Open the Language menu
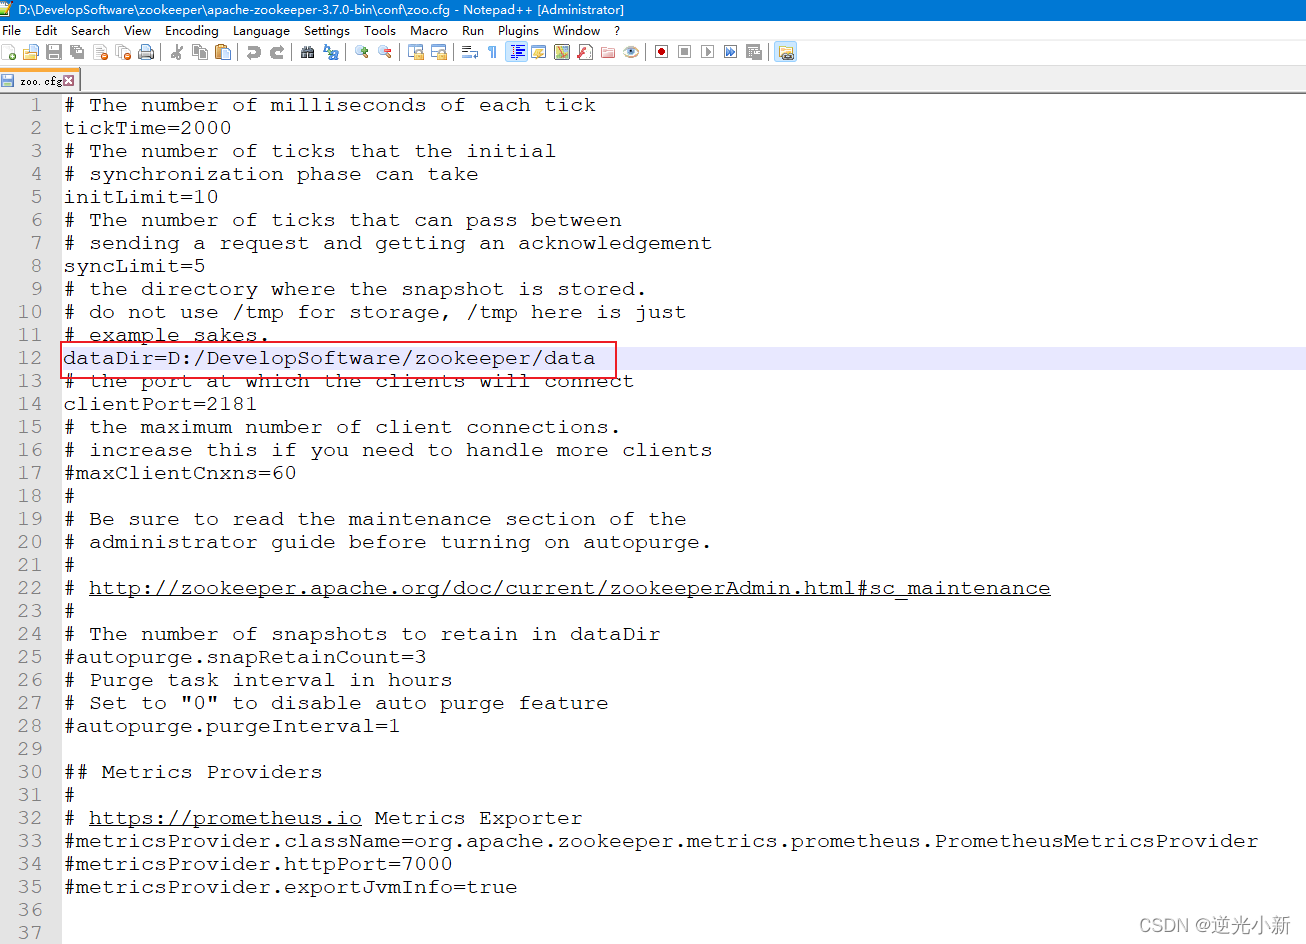This screenshot has height=944, width=1306. (261, 30)
